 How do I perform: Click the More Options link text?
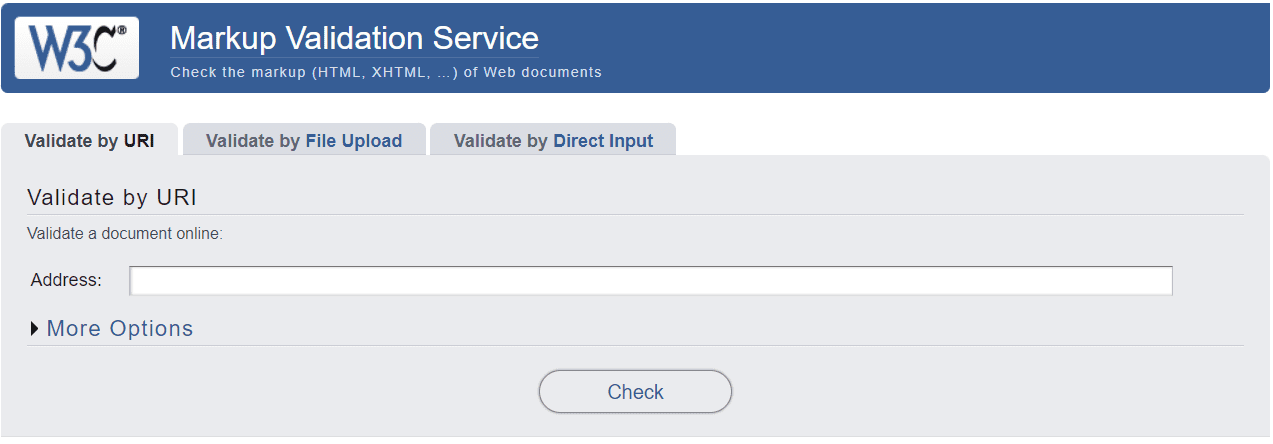click(120, 329)
